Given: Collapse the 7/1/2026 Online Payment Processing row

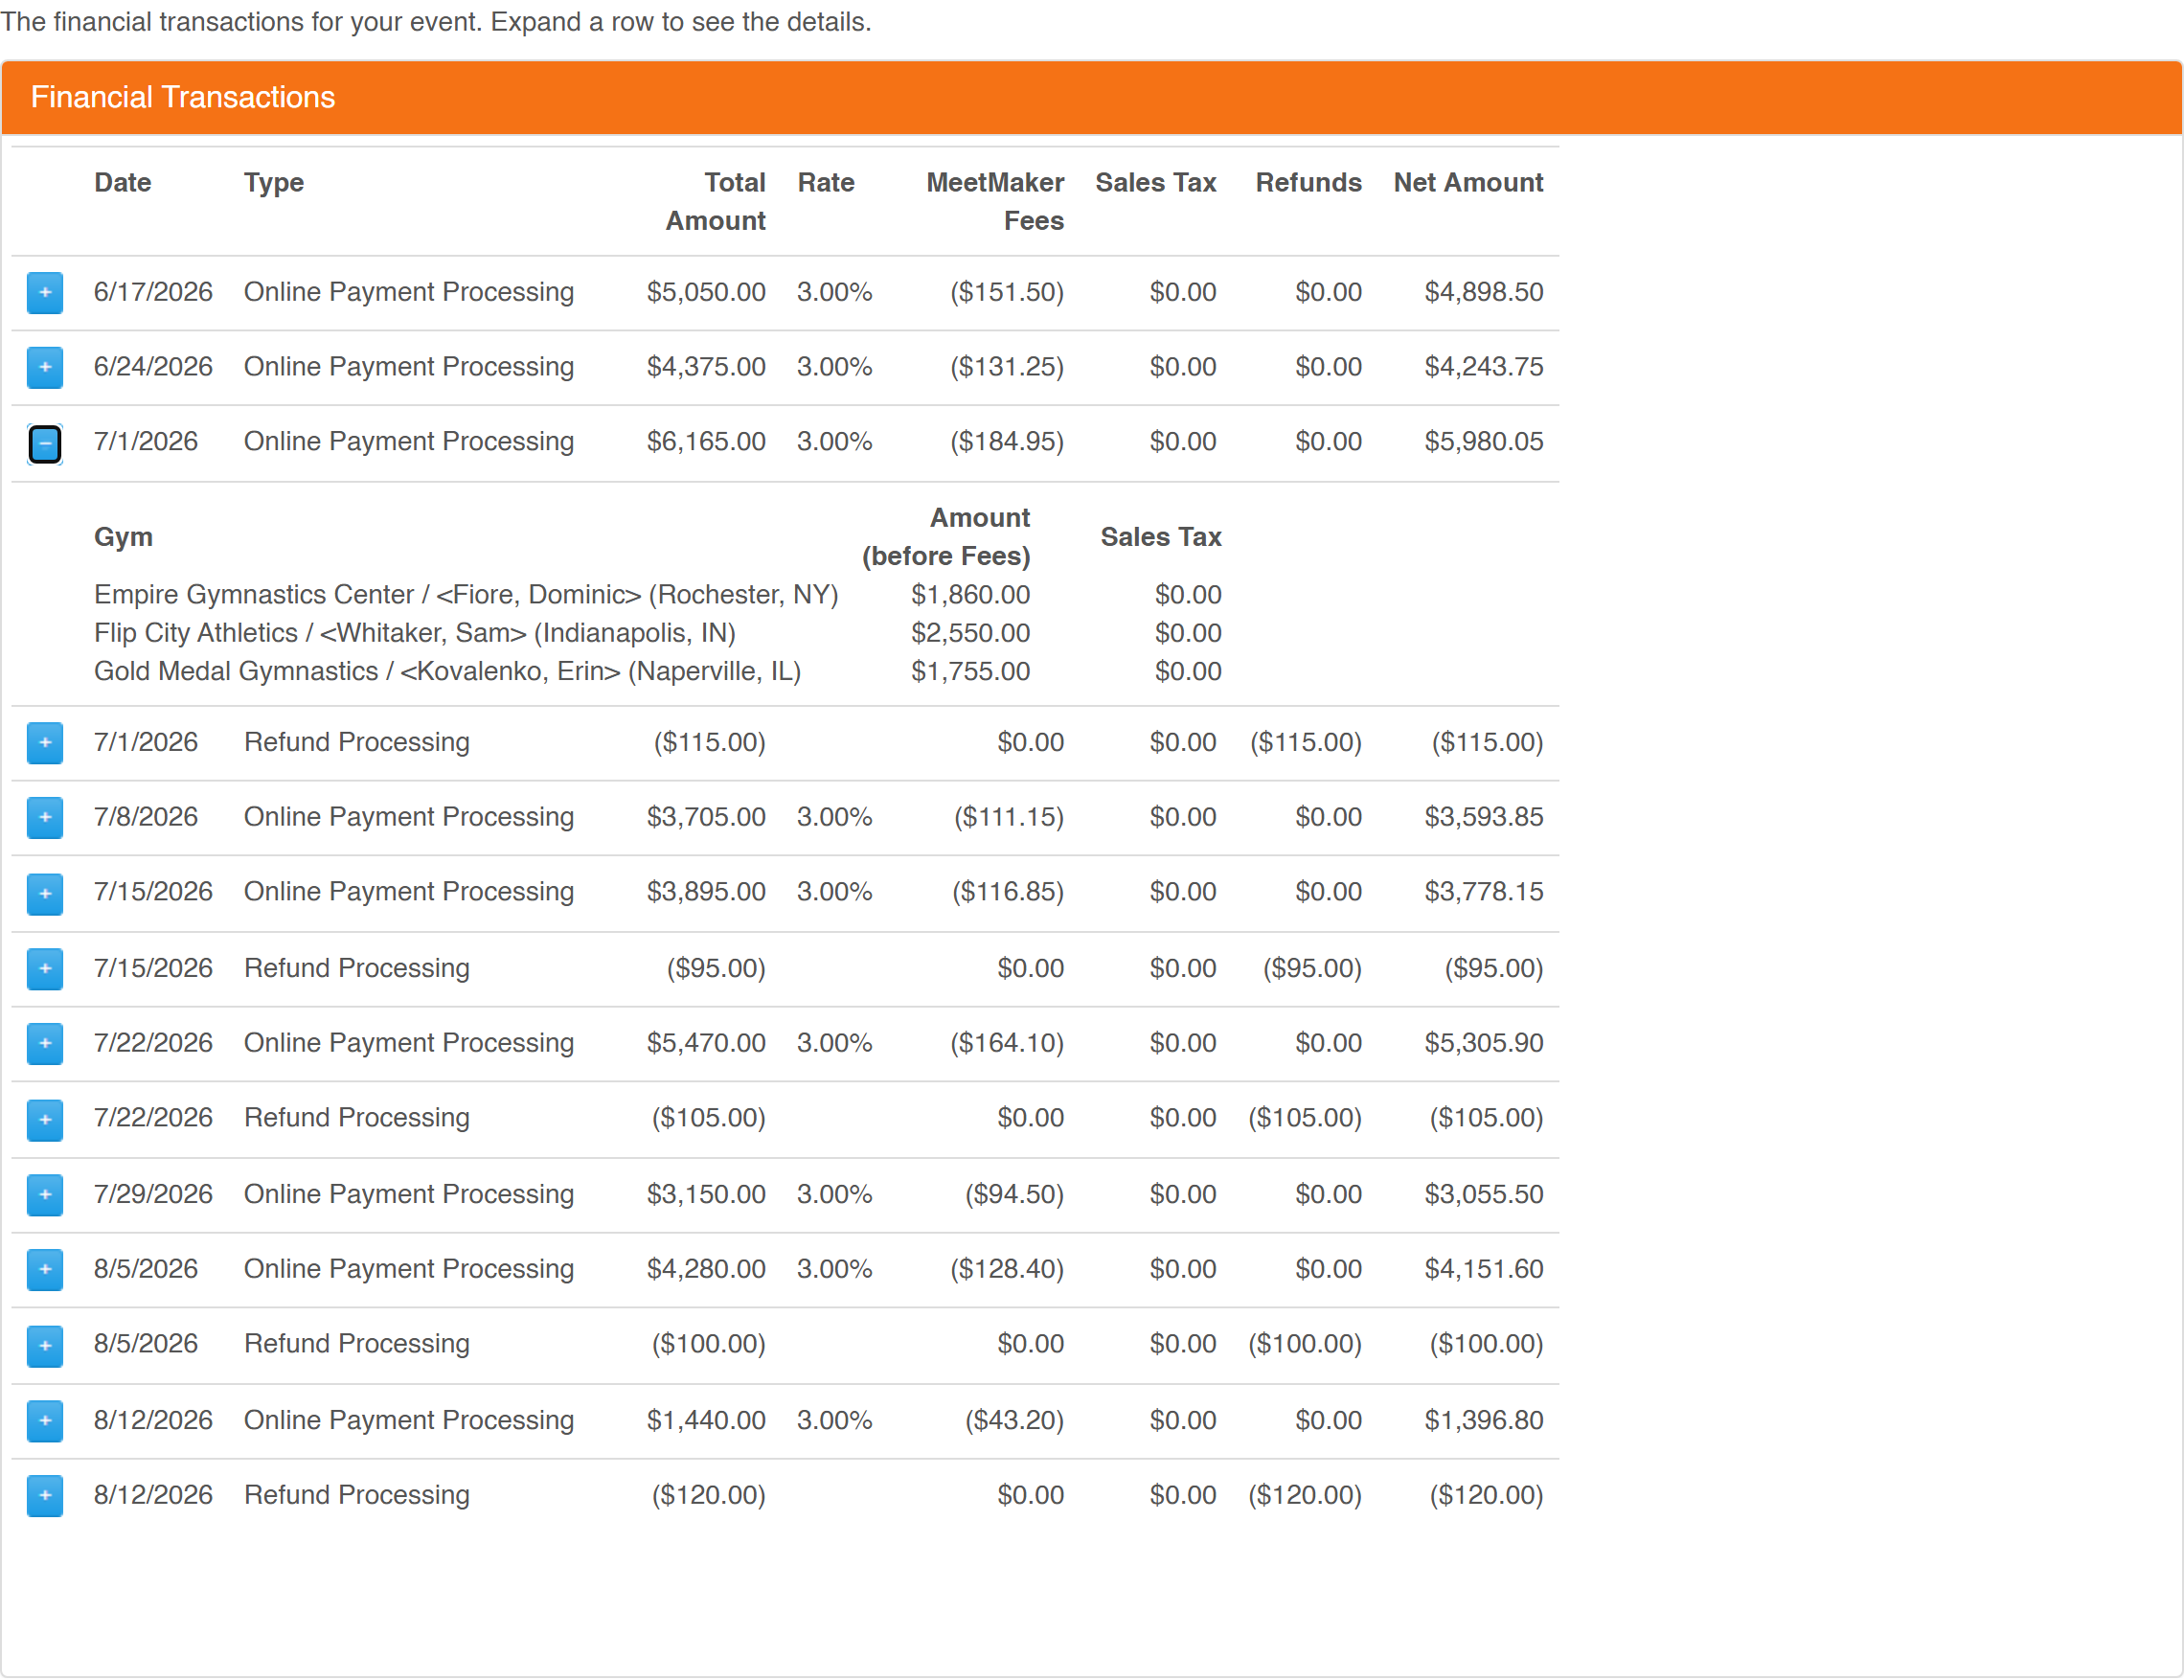Looking at the screenshot, I should (45, 443).
